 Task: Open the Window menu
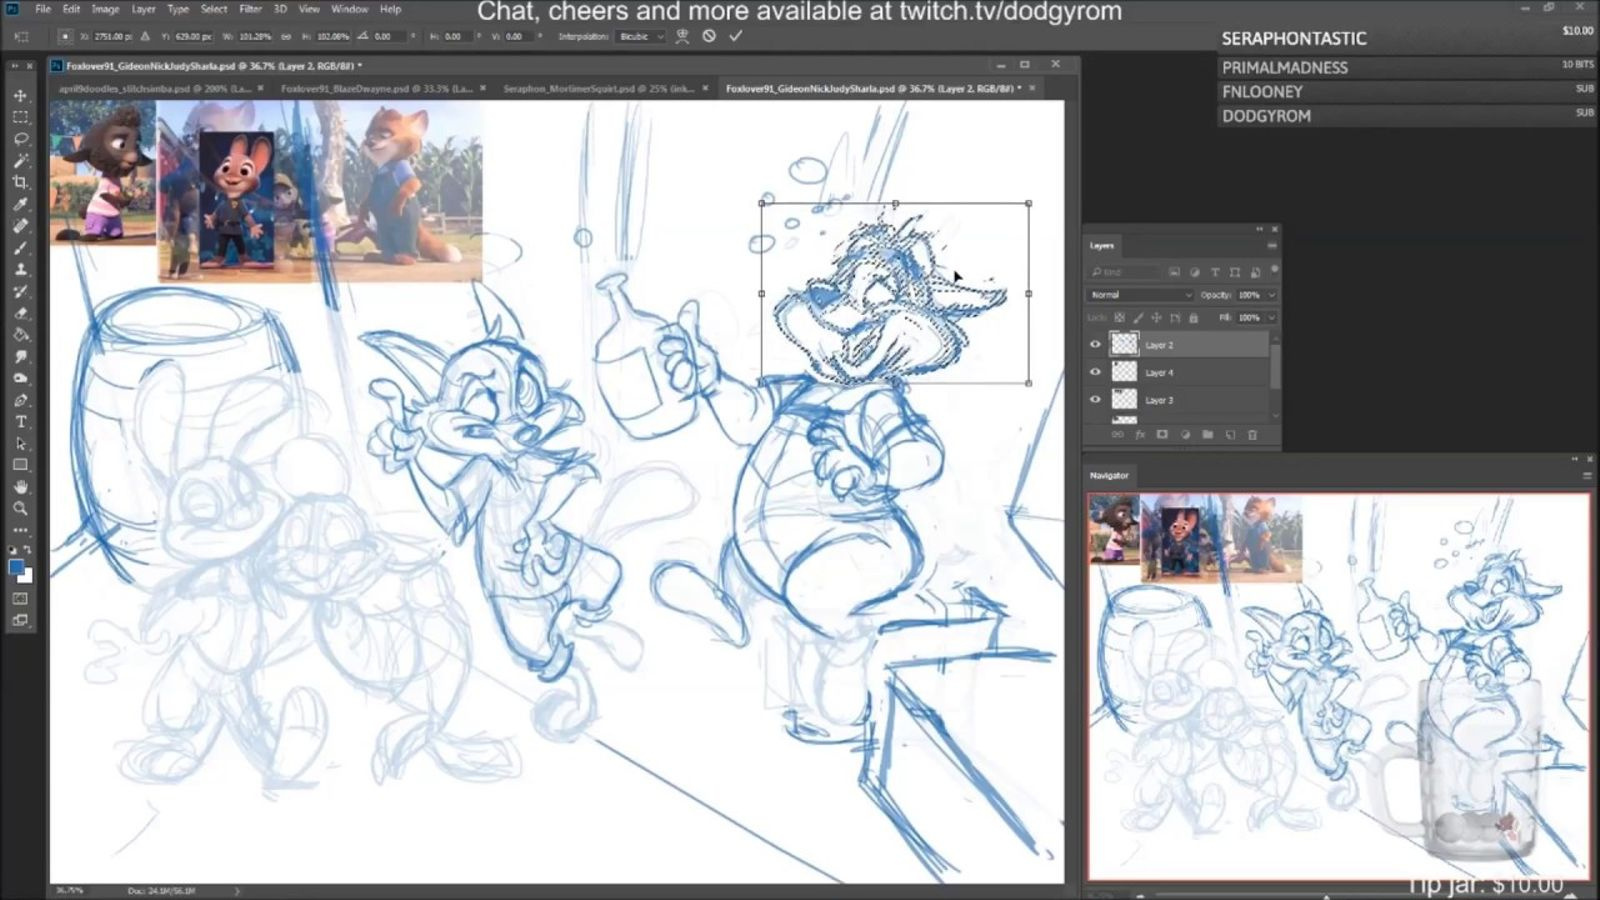(349, 9)
